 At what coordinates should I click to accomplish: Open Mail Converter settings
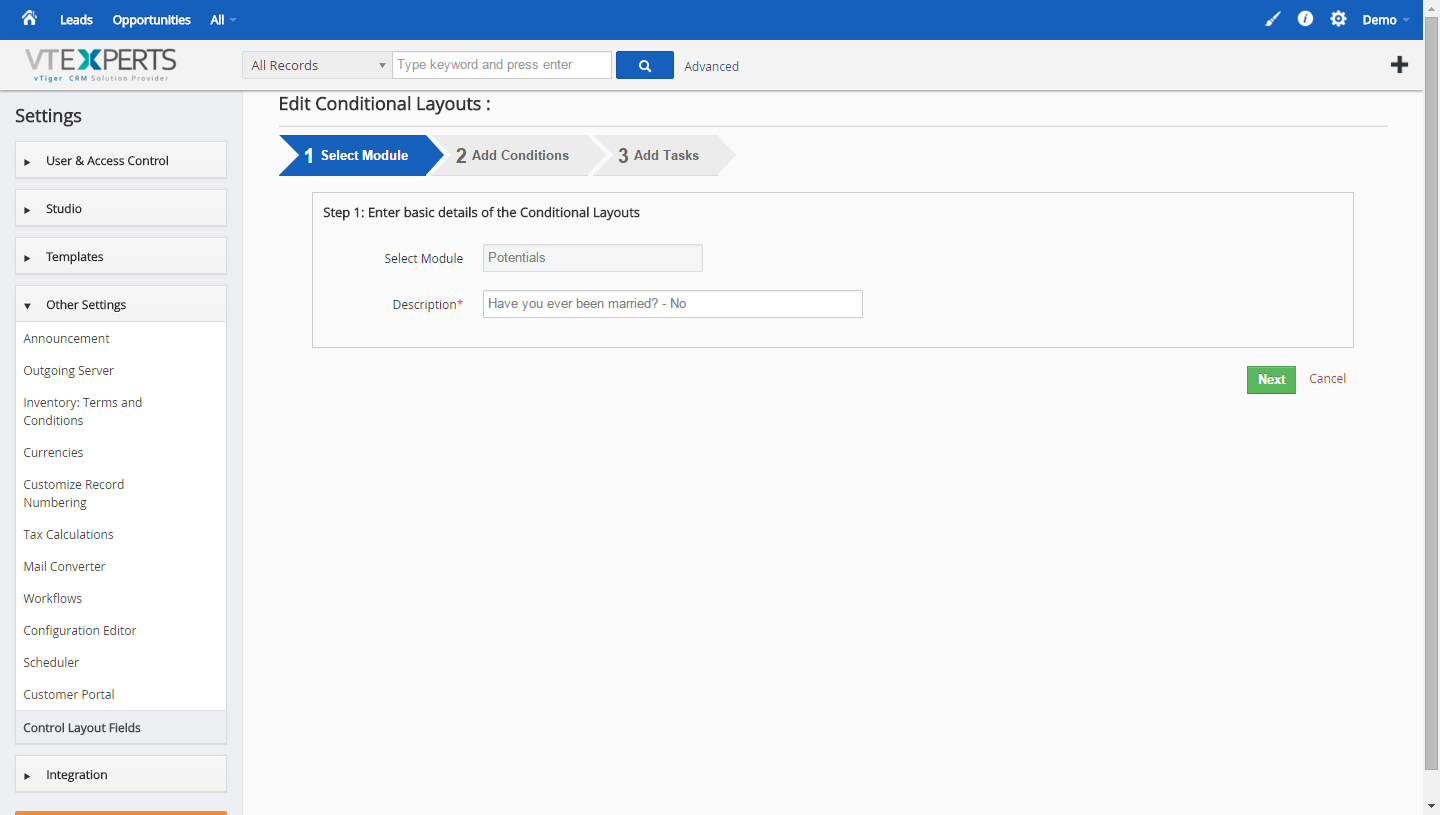[x=65, y=566]
